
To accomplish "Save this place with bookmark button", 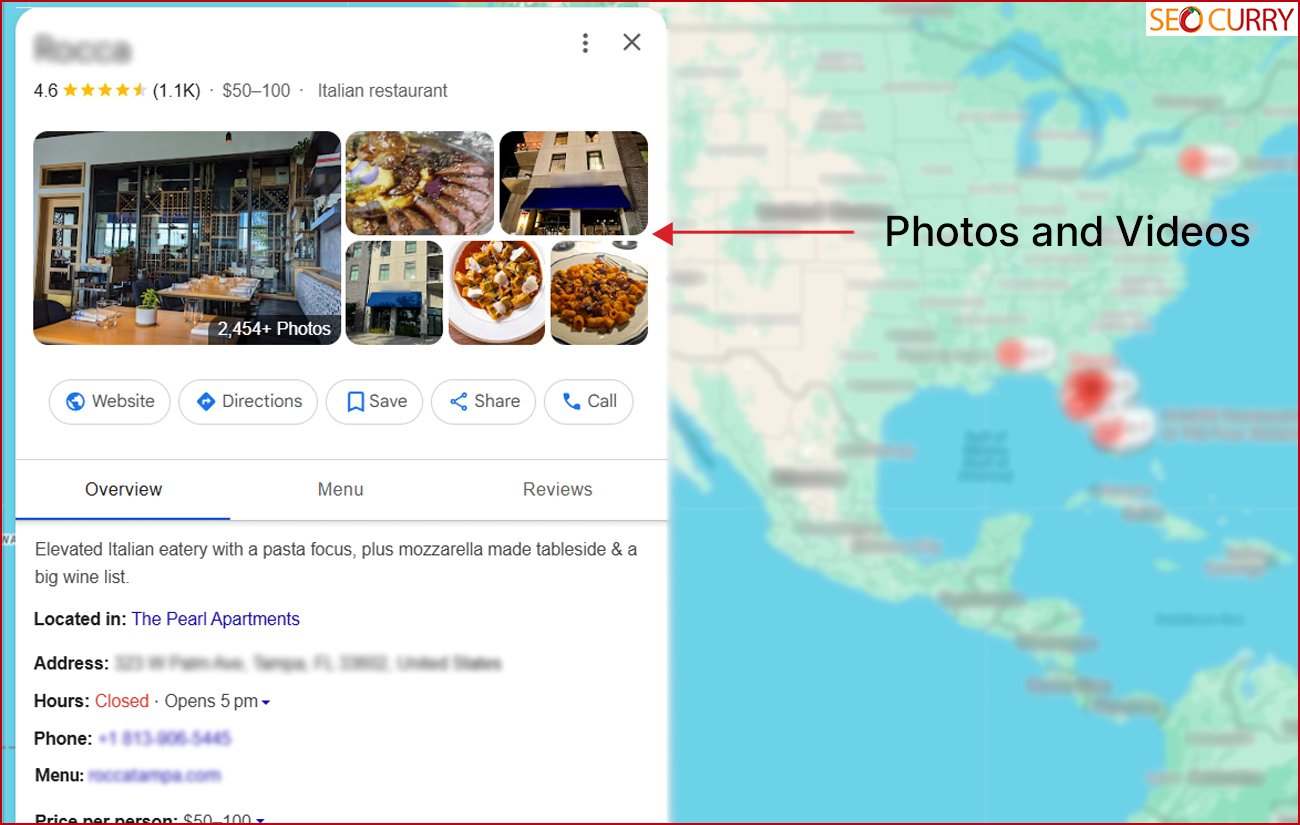I will point(375,401).
